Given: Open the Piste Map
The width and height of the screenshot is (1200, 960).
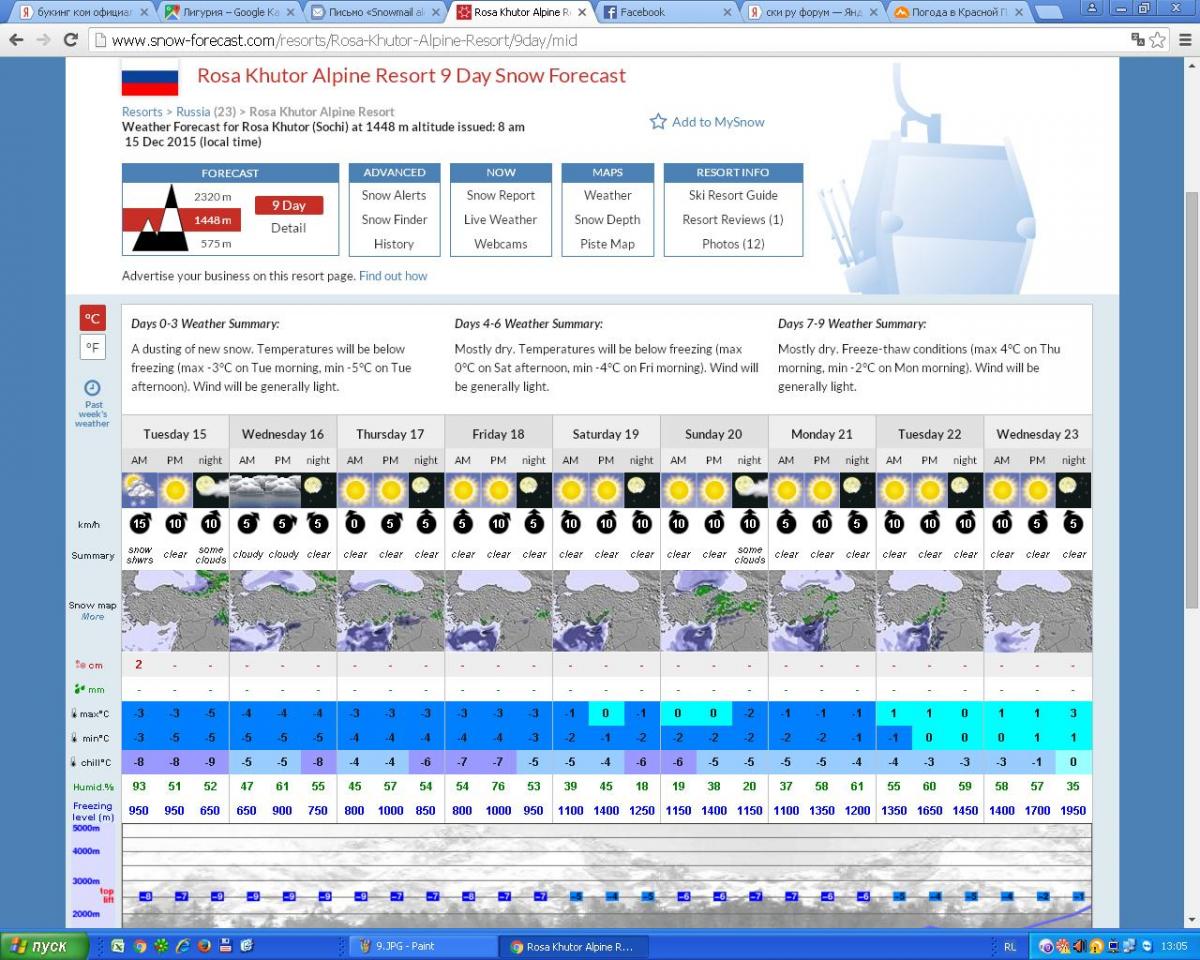Looking at the screenshot, I should [608, 244].
